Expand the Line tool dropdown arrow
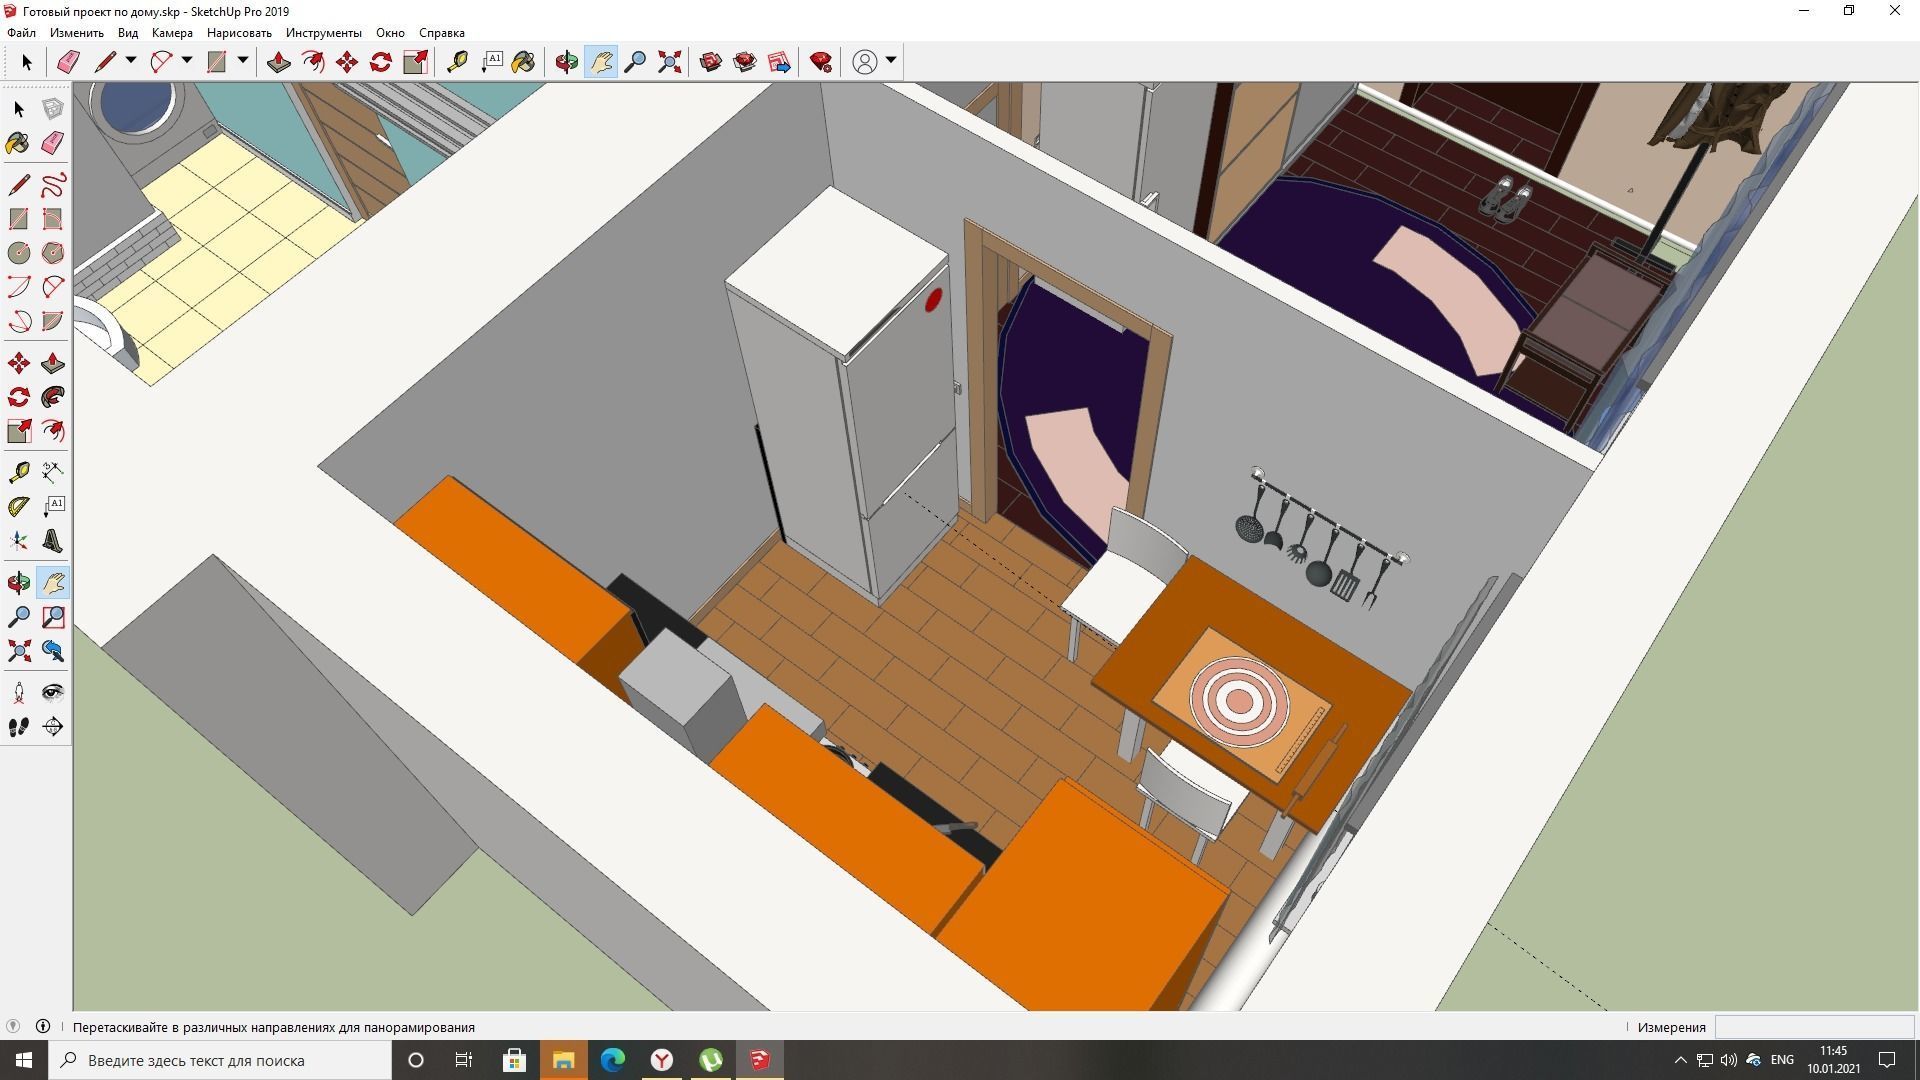Image resolution: width=1920 pixels, height=1080 pixels. [130, 61]
